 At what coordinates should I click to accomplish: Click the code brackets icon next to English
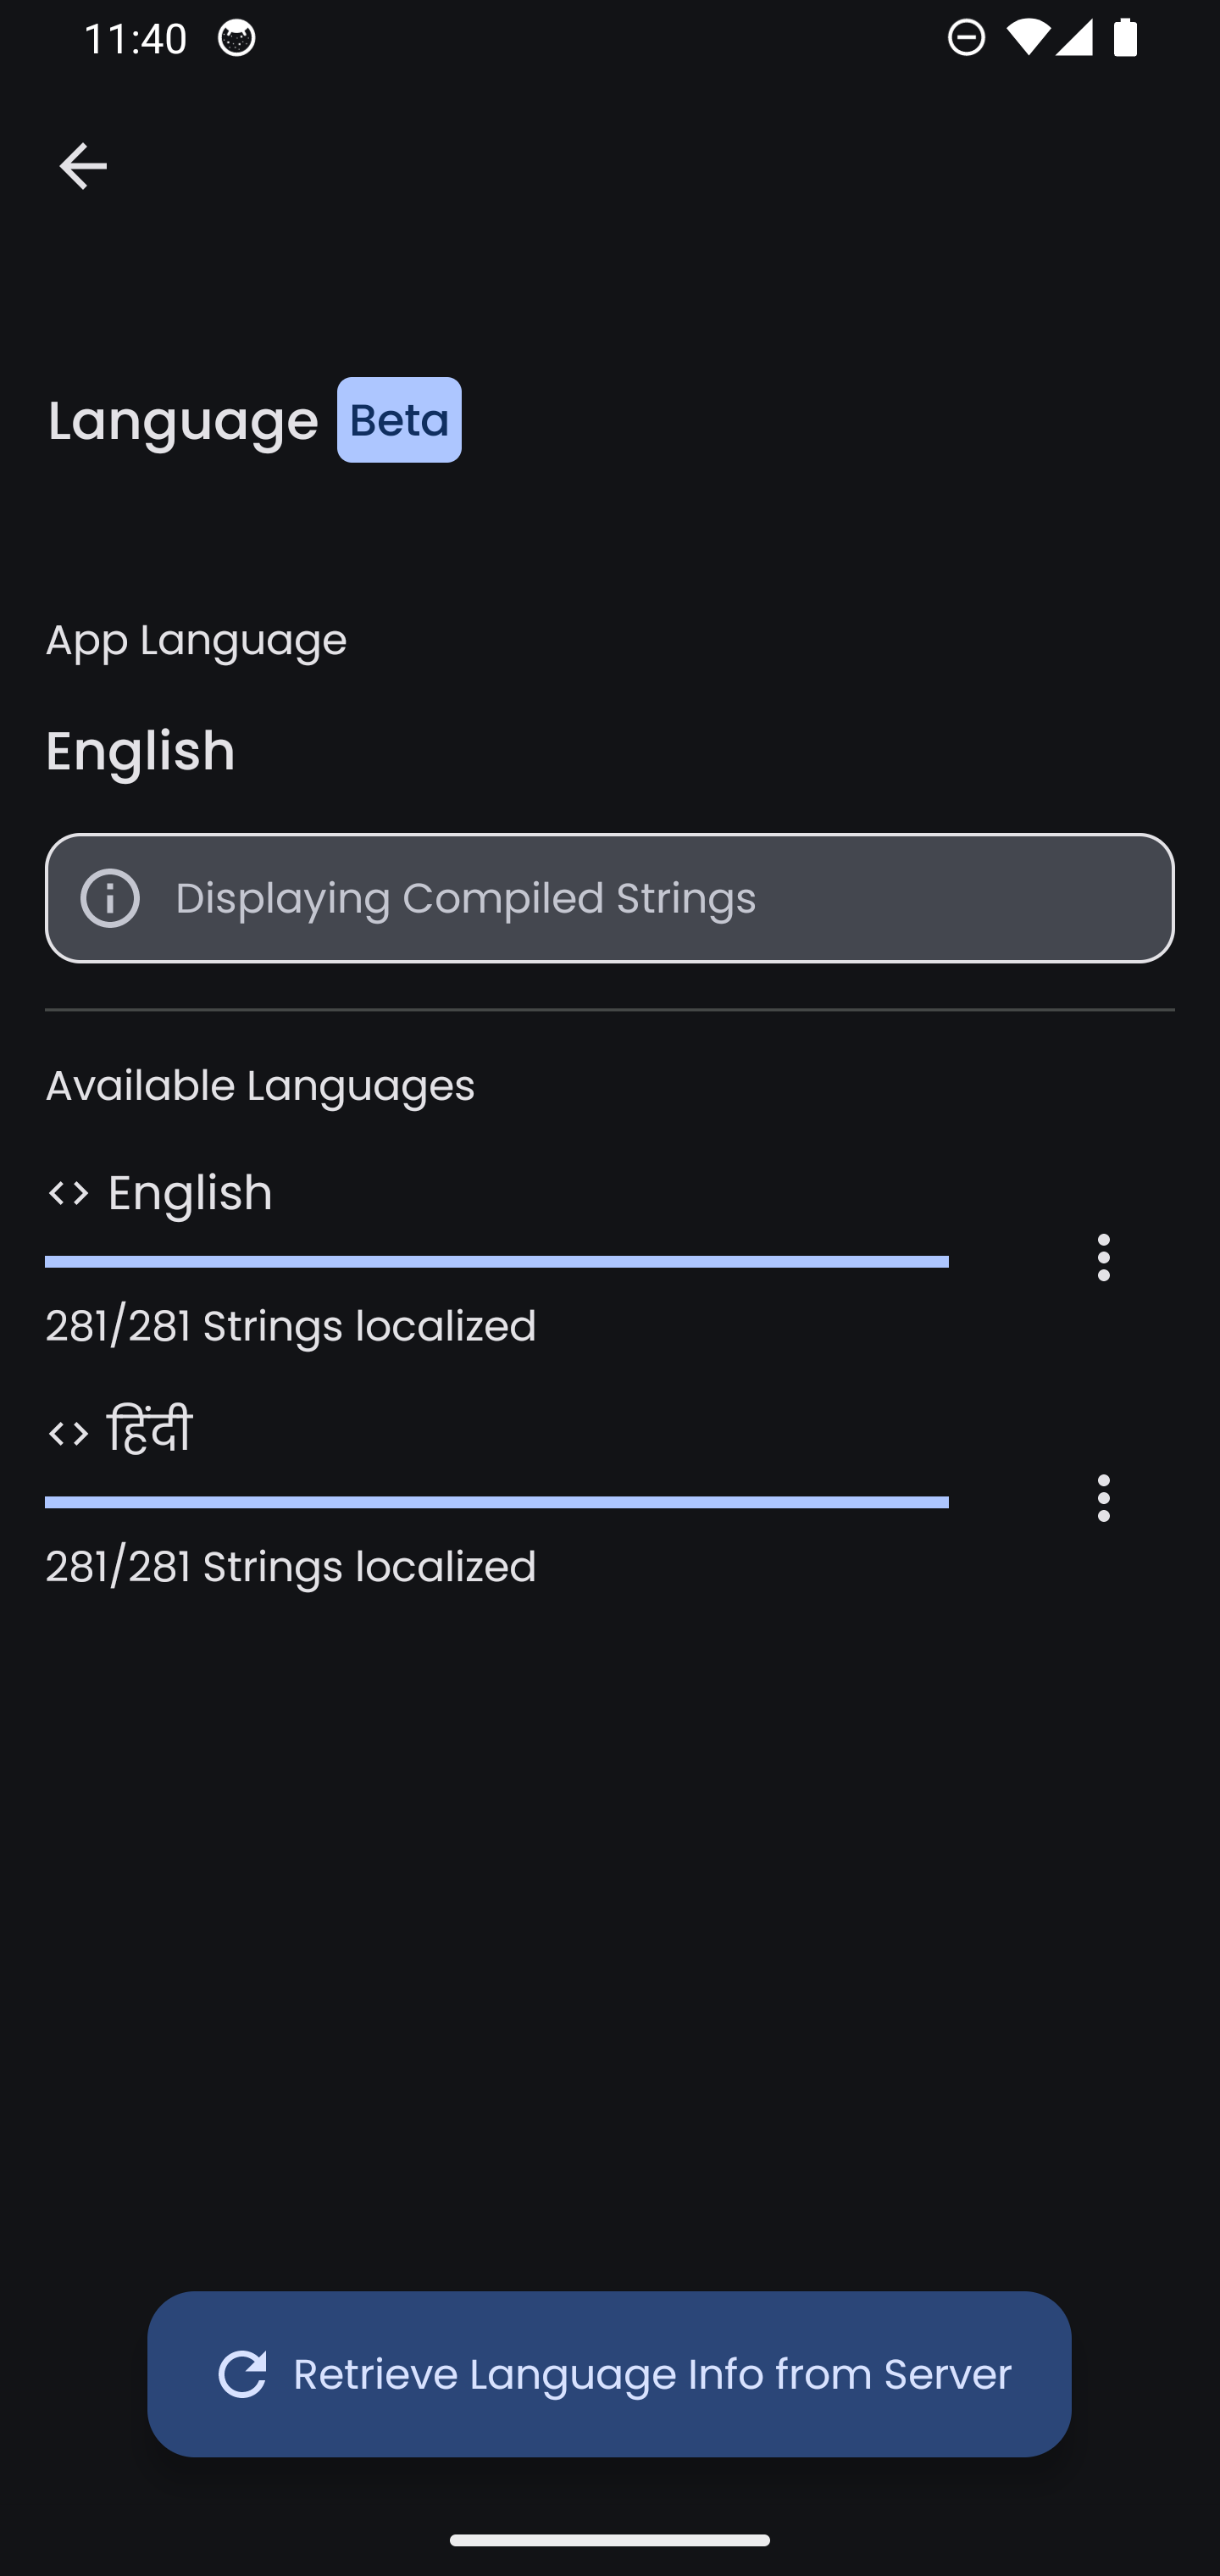click(x=69, y=1193)
